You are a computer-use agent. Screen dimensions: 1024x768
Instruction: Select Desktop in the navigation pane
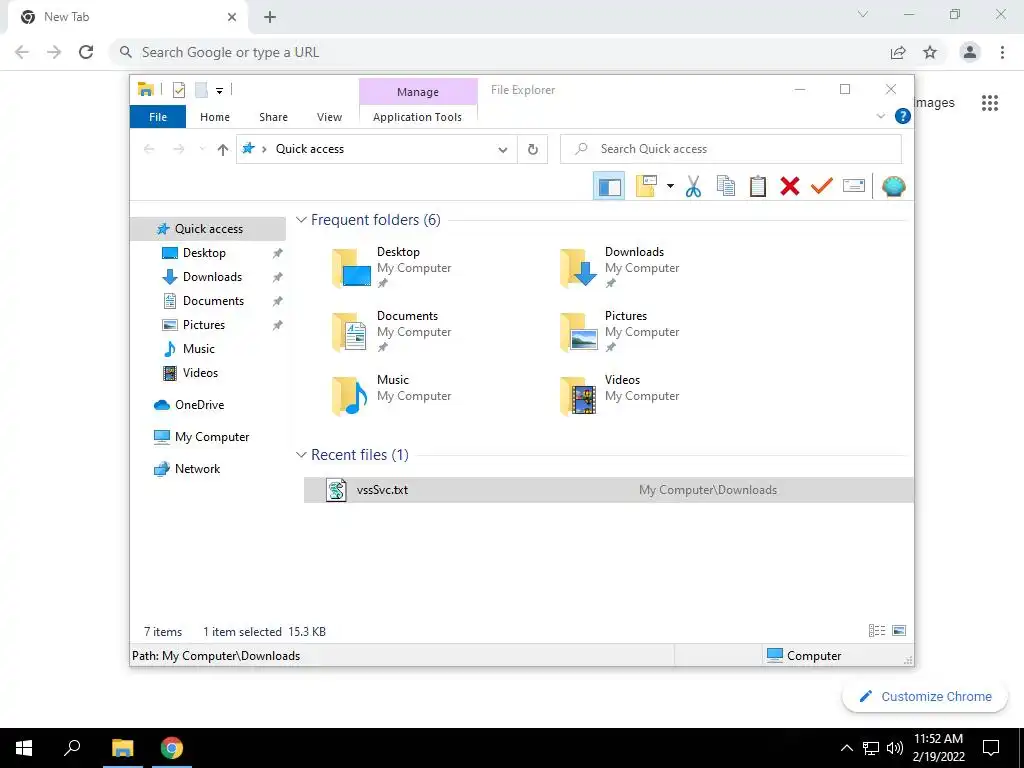click(x=203, y=253)
